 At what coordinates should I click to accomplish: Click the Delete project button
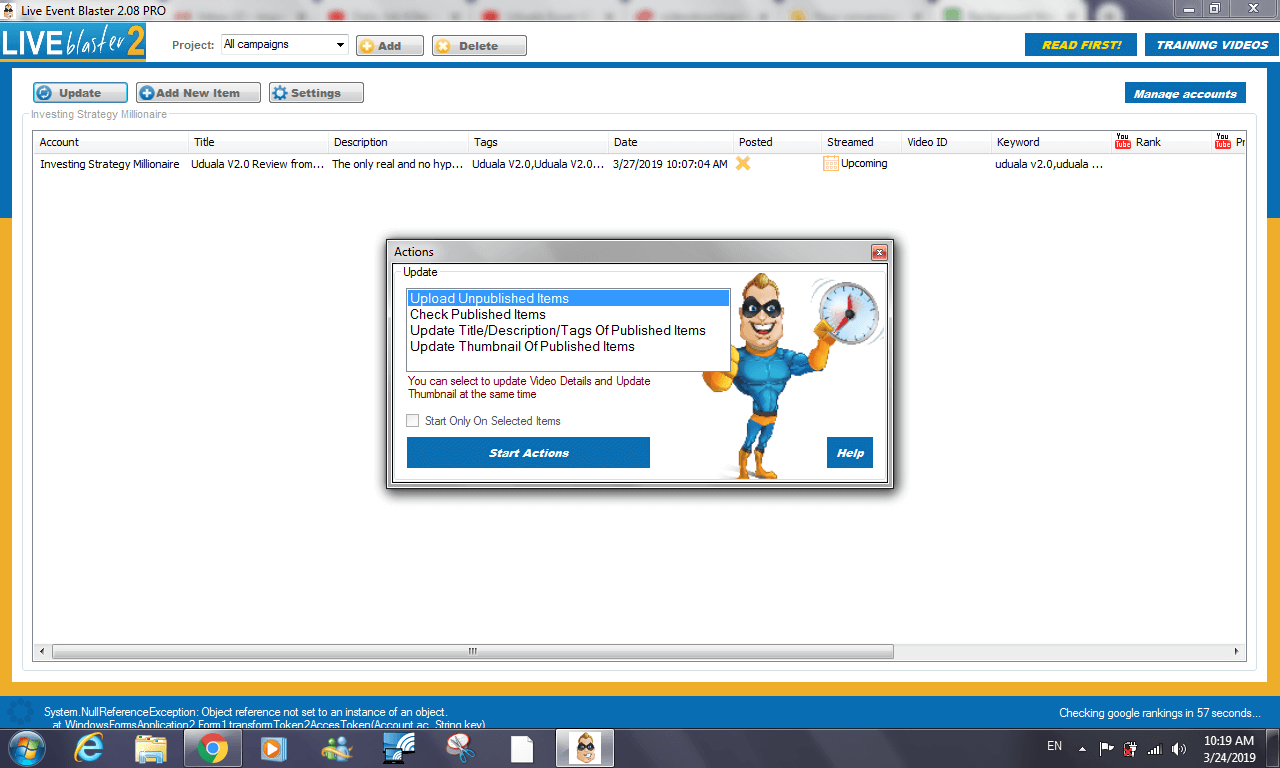[479, 46]
